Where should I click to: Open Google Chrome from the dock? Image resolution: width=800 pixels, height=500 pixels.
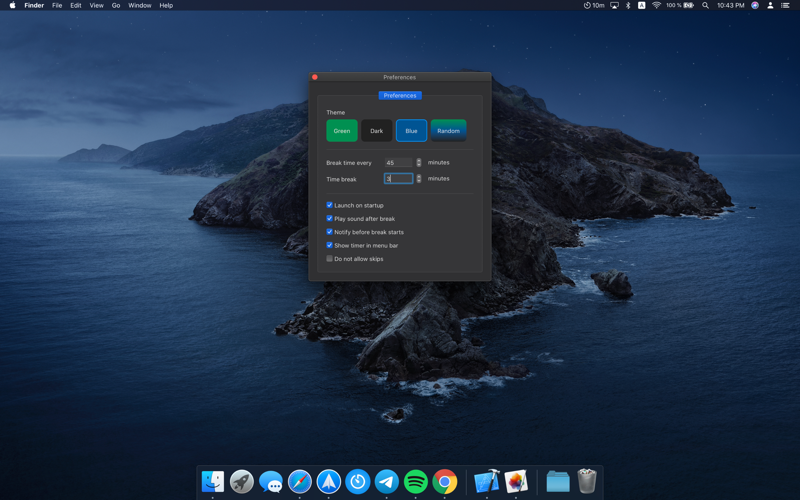tap(445, 481)
